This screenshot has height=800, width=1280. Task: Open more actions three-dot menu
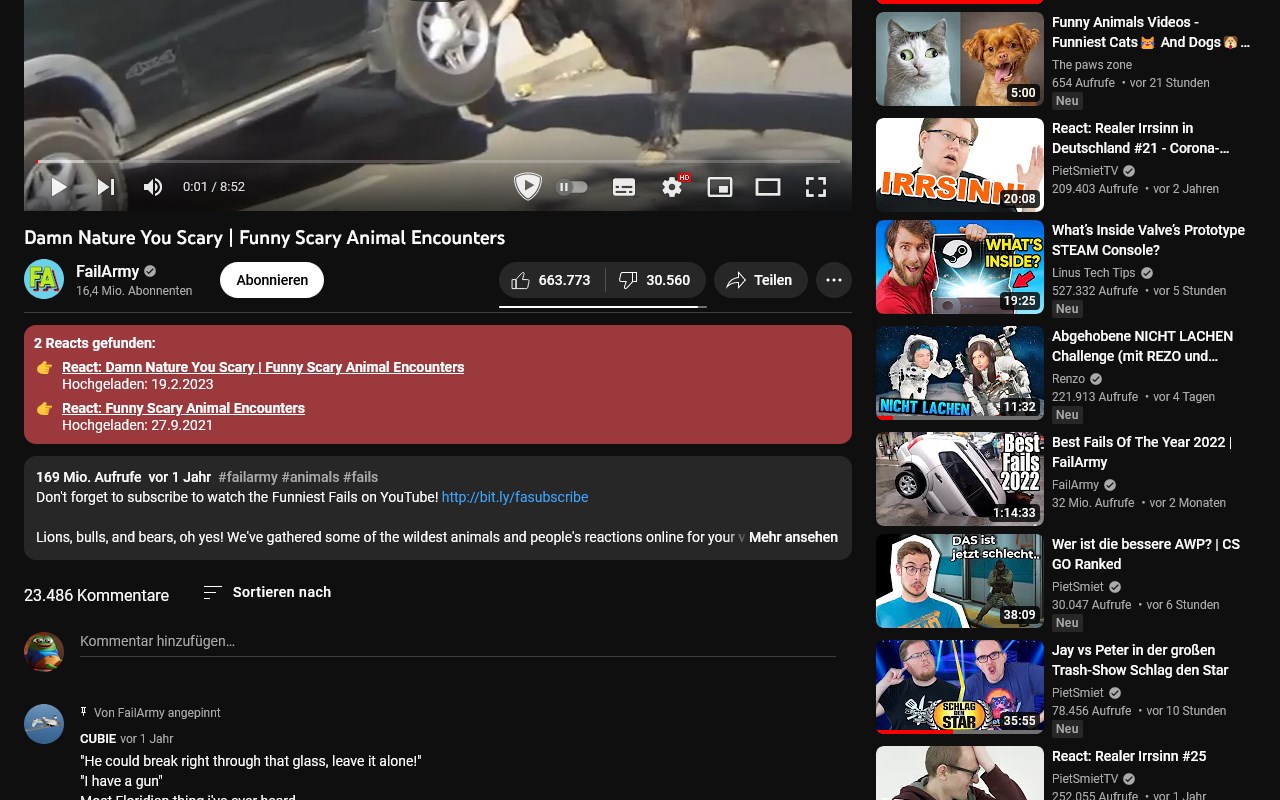pyautogui.click(x=834, y=280)
